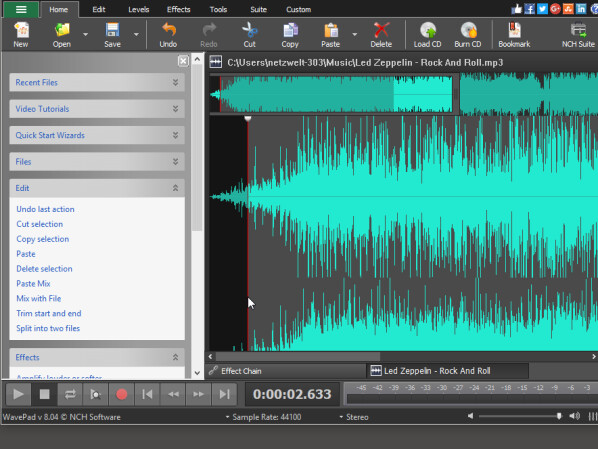Rewind the audio
Image resolution: width=598 pixels, height=449 pixels.
[173, 394]
